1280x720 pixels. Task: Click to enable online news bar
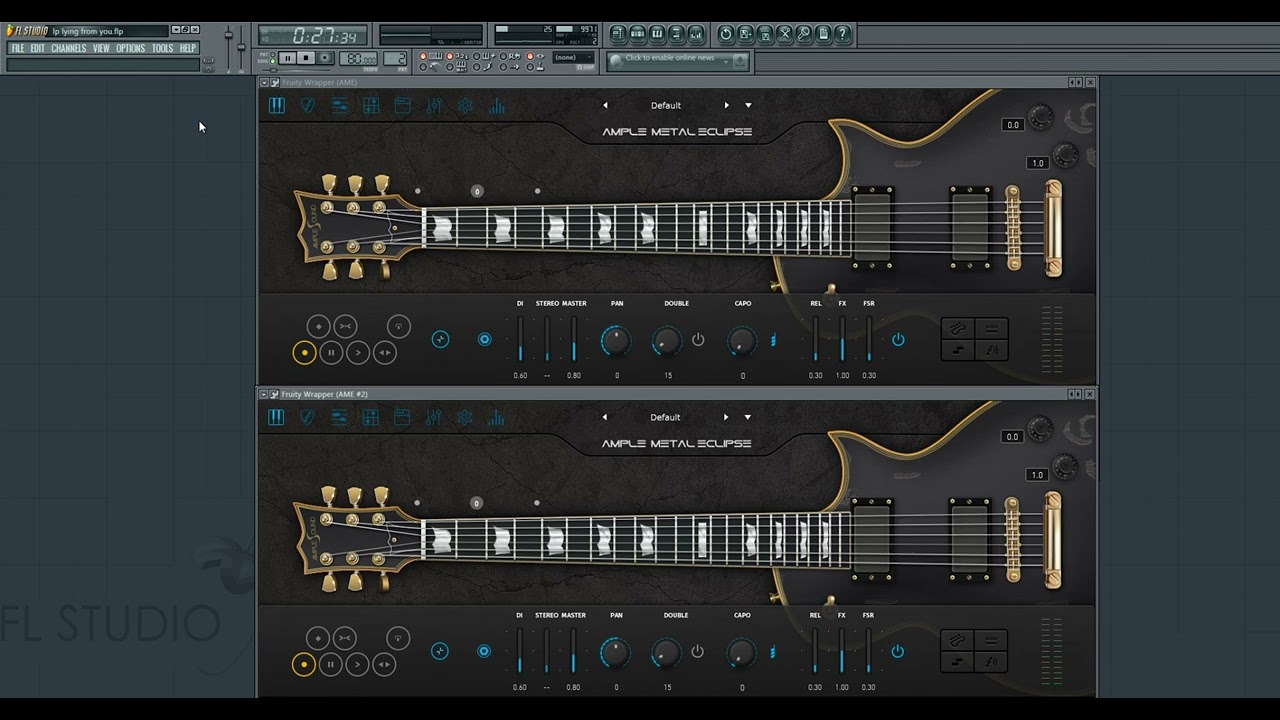(x=677, y=61)
